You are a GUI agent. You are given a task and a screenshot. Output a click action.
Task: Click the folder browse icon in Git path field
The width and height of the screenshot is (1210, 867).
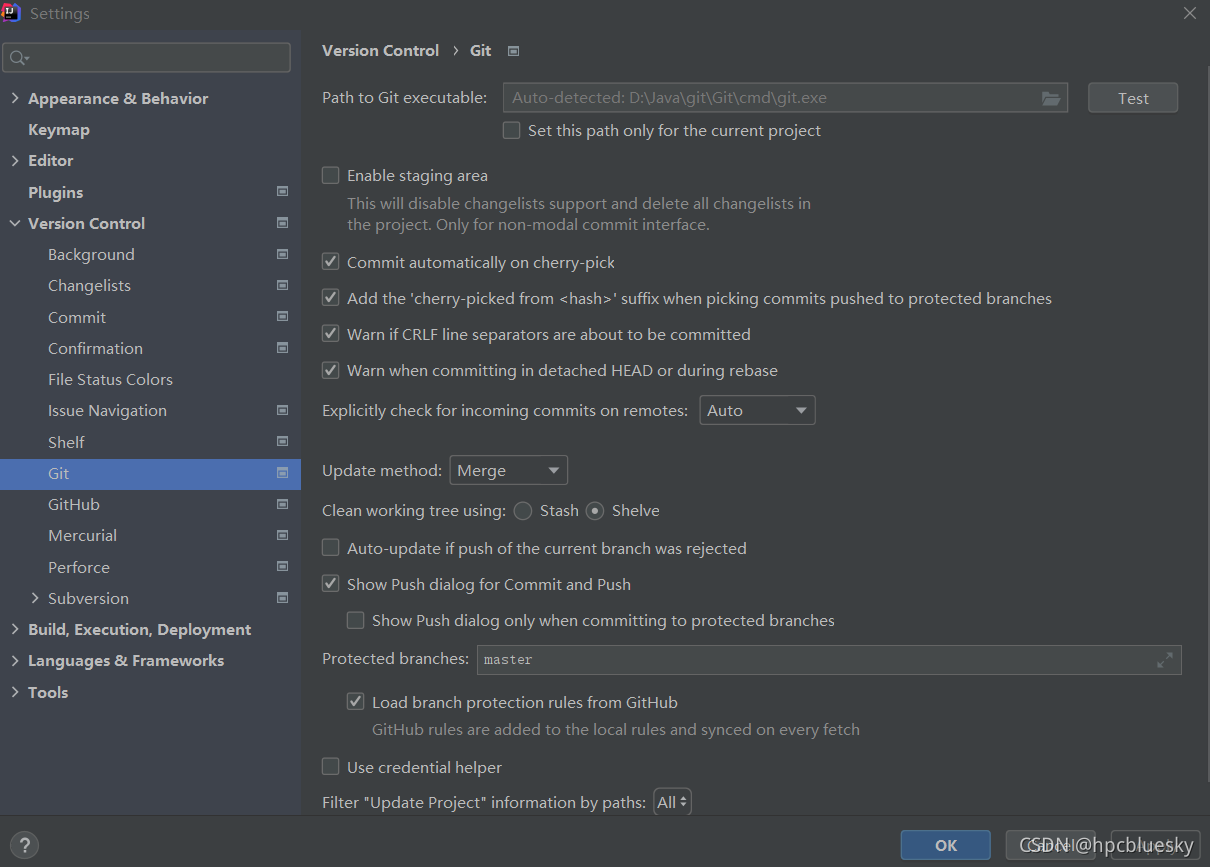tap(1050, 98)
